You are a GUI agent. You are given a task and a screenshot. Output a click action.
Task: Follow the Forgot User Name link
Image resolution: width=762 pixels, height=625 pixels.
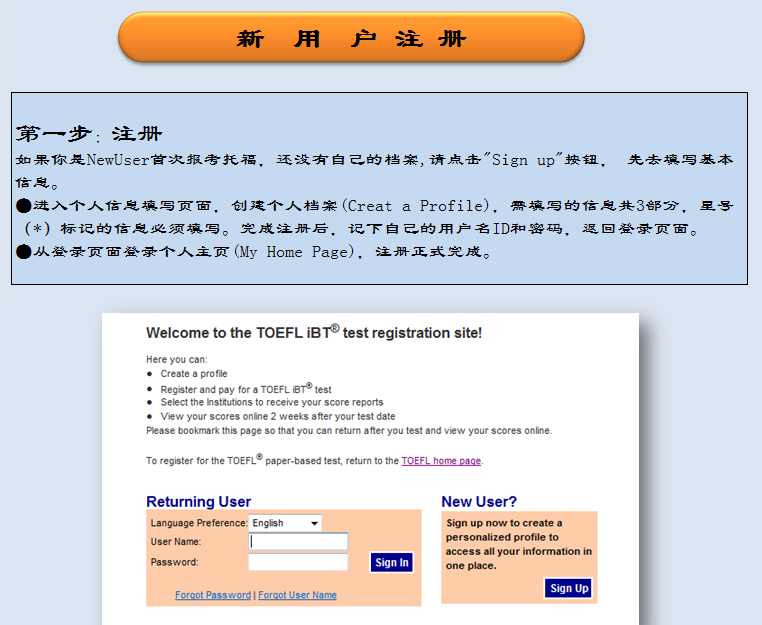coord(297,595)
